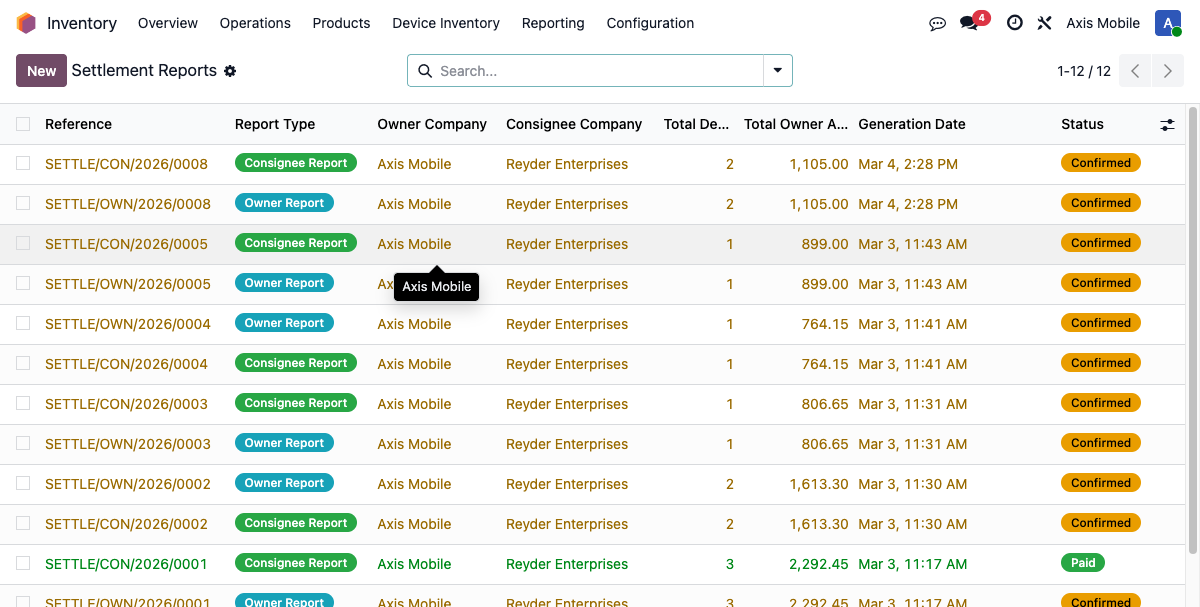Open the Device Inventory menu

point(445,23)
